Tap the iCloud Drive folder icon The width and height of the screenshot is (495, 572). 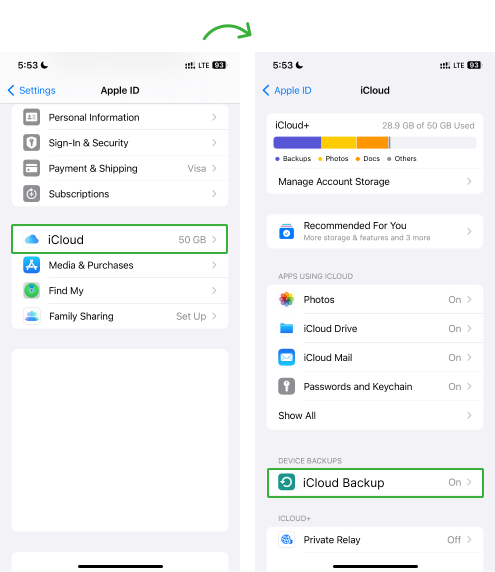(286, 329)
